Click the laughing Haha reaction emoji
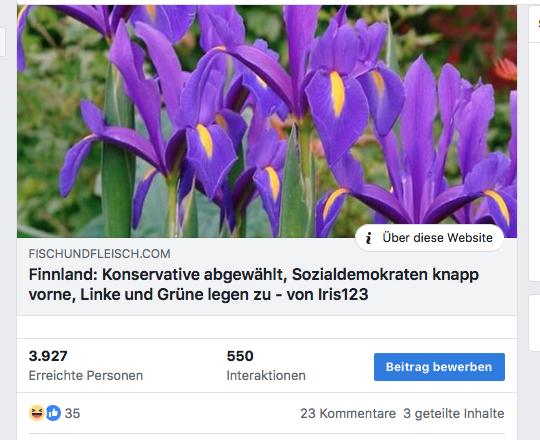 coord(37,413)
